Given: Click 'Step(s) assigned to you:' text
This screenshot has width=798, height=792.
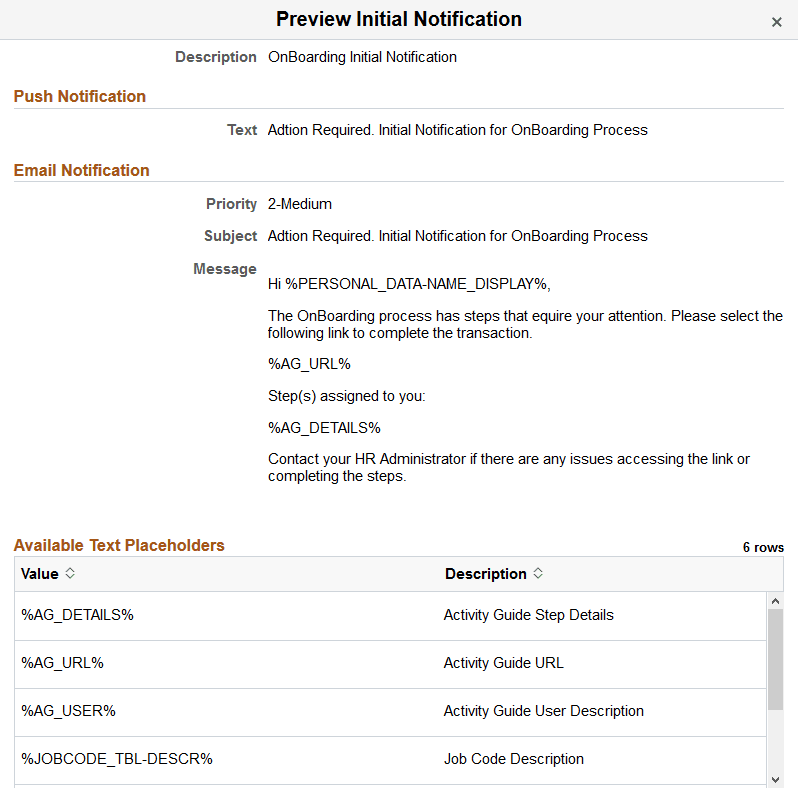Looking at the screenshot, I should [347, 396].
